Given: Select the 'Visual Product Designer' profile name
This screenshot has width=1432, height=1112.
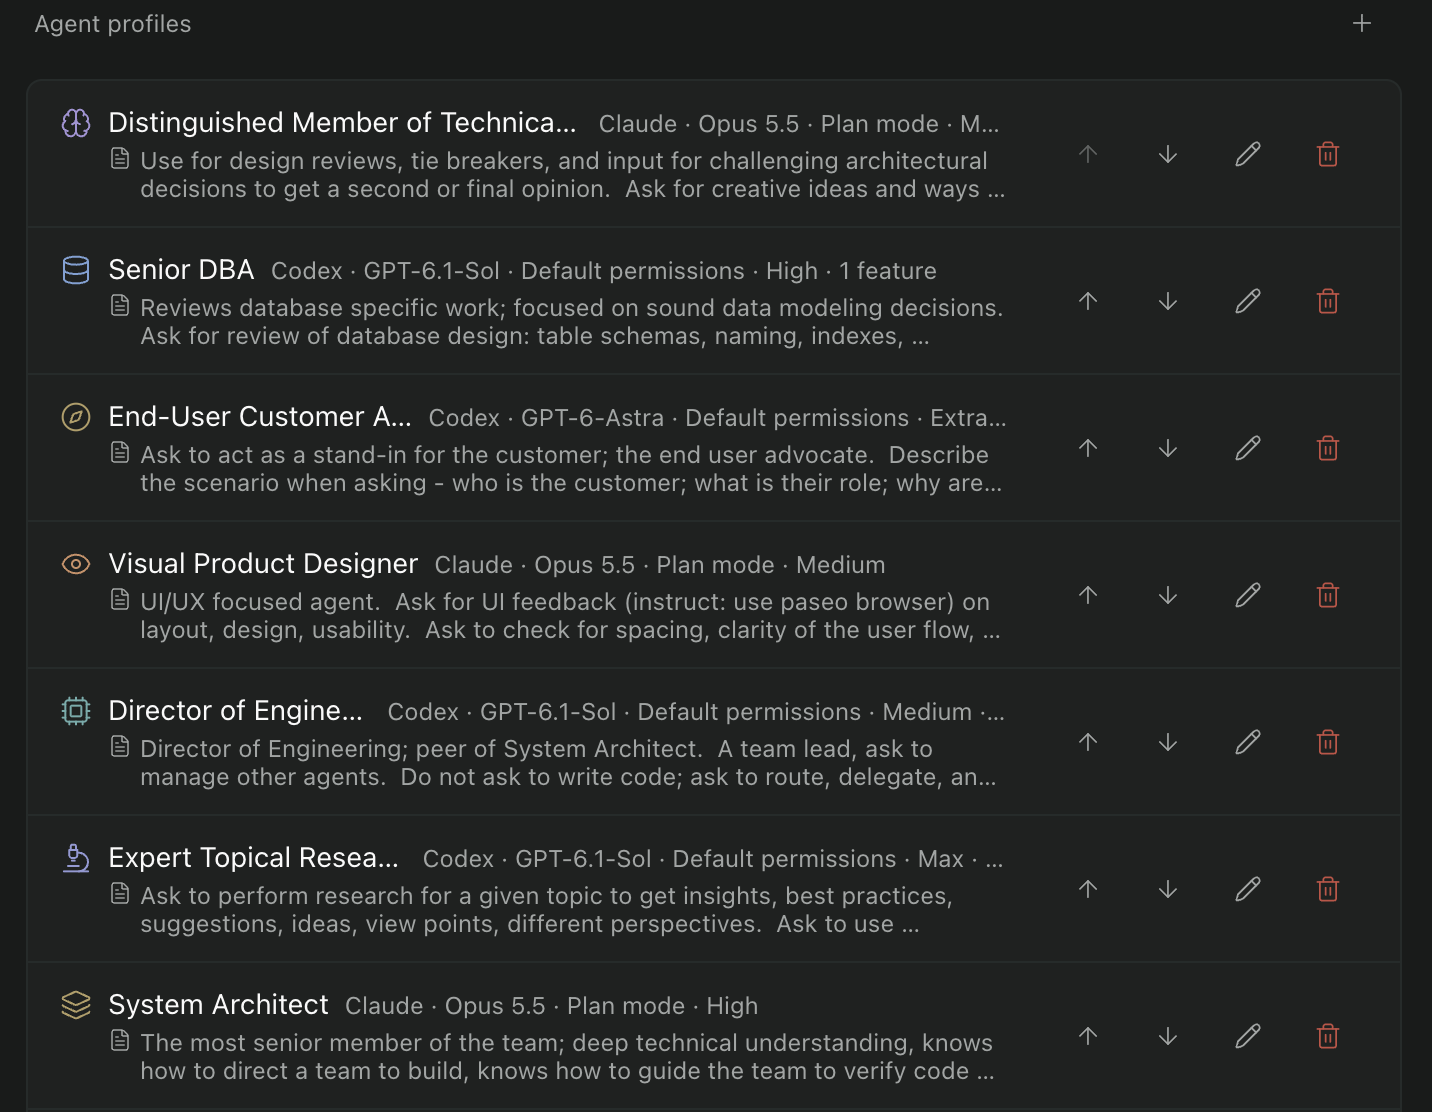Looking at the screenshot, I should pos(263,564).
